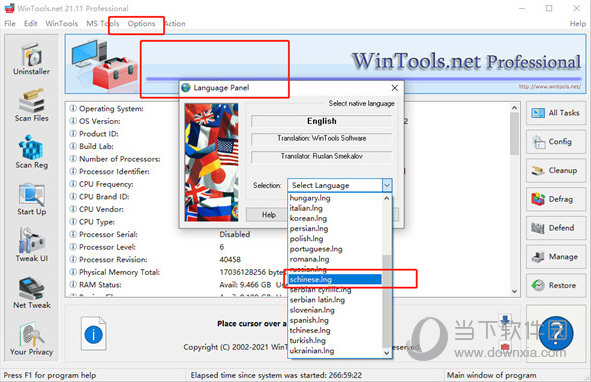Click language list scroll-up arrow
The image size is (591, 382).
pyautogui.click(x=387, y=198)
